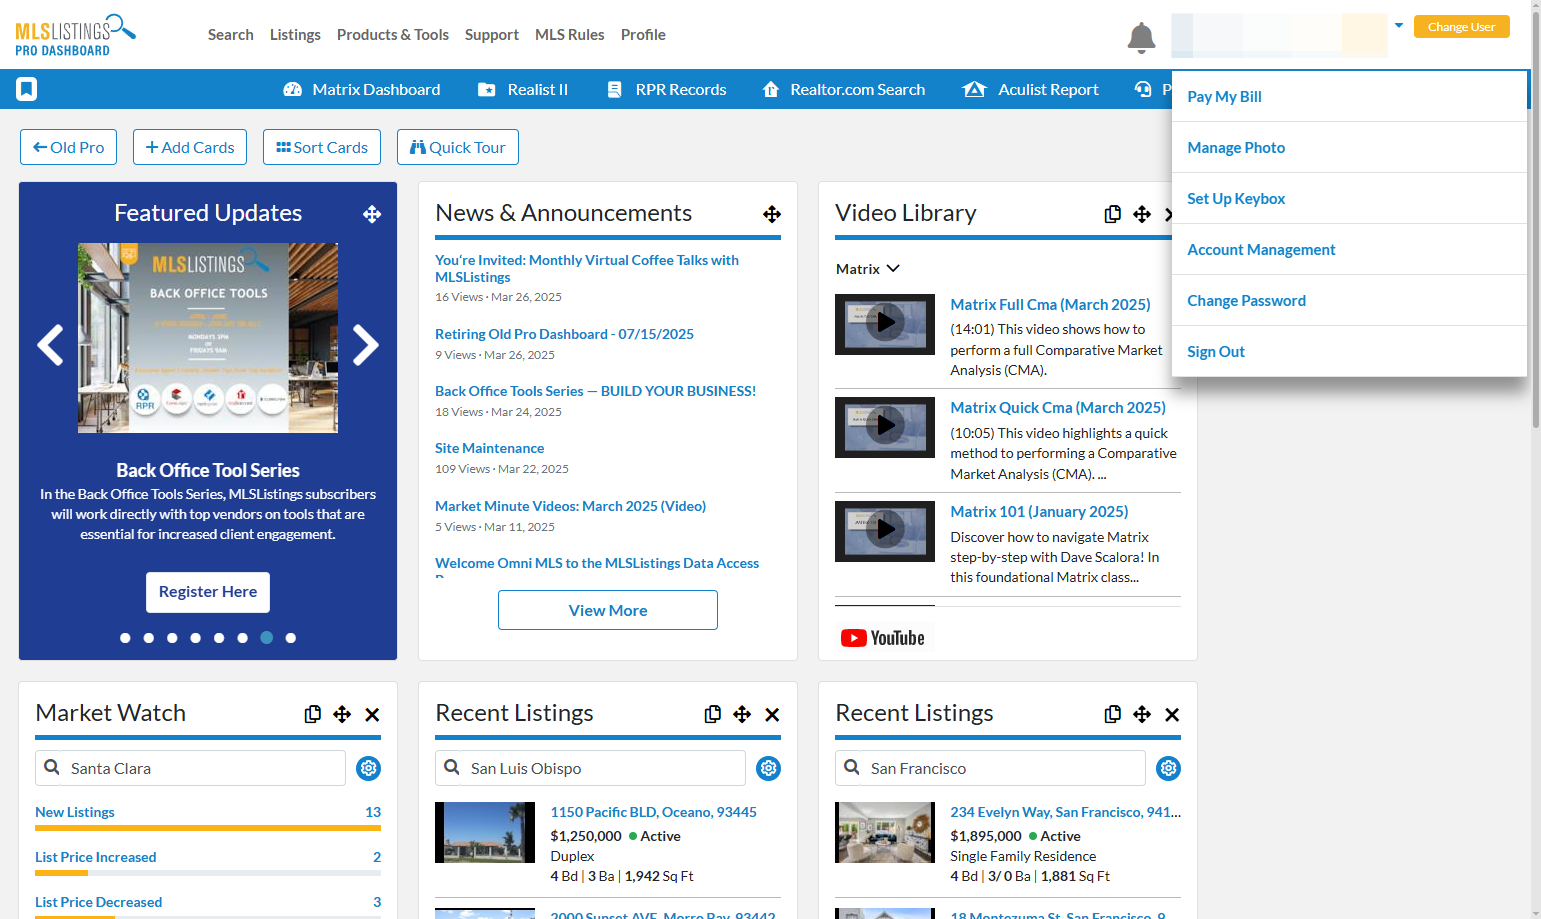
Task: Play the Matrix Full Cma video thumbnail
Action: coord(885,324)
